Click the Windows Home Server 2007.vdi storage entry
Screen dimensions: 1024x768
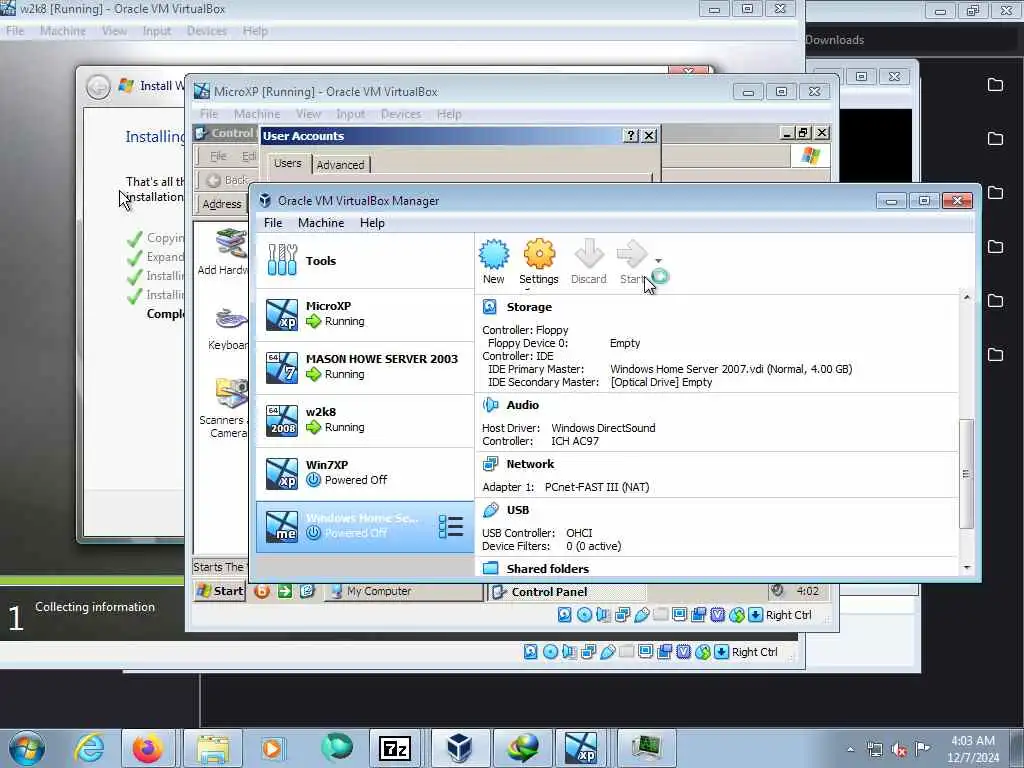pos(731,369)
